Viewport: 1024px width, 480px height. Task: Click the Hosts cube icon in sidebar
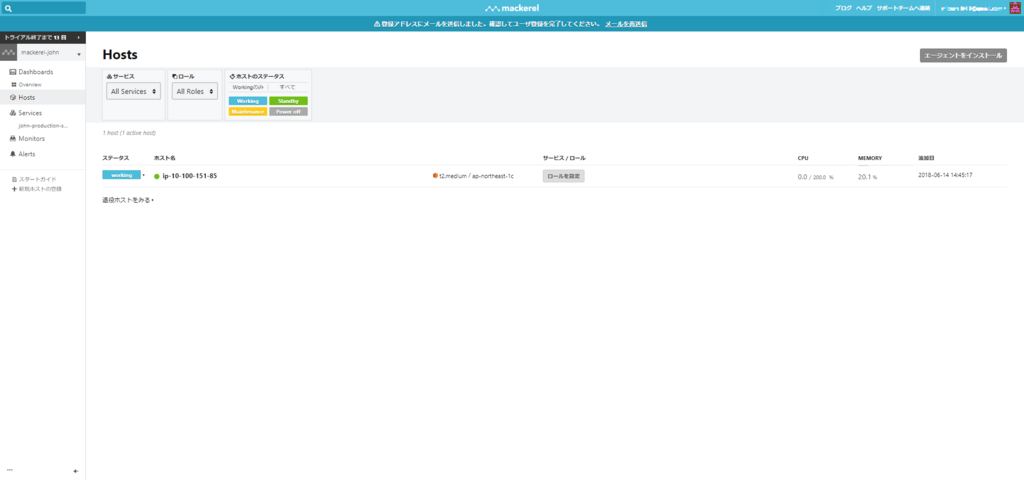(12, 97)
